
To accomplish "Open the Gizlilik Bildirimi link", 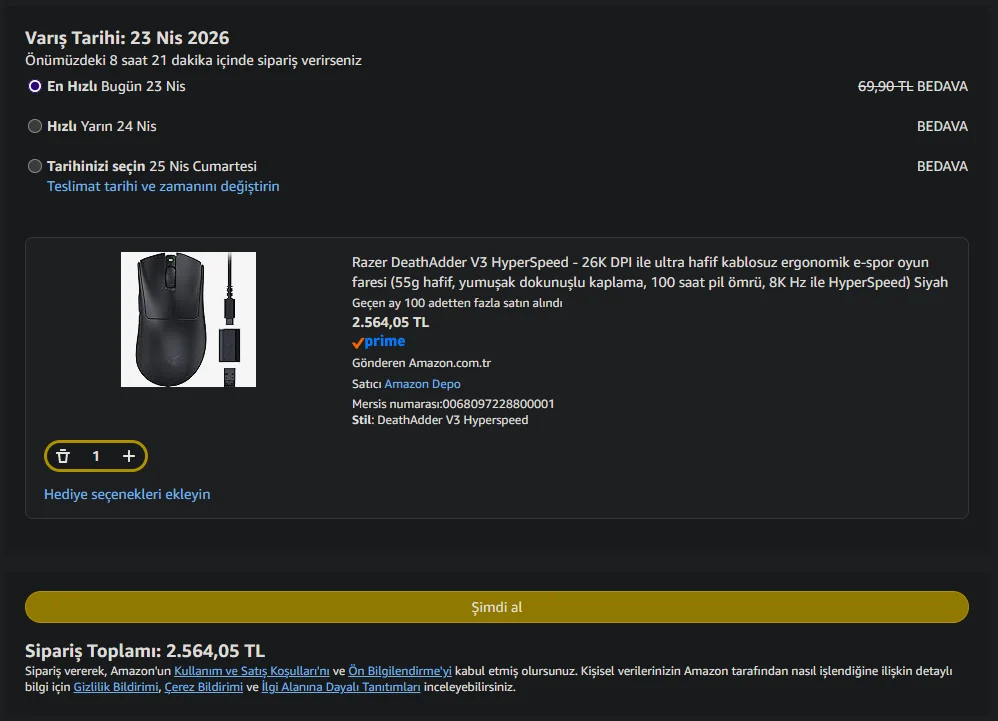I will click(x=116, y=687).
